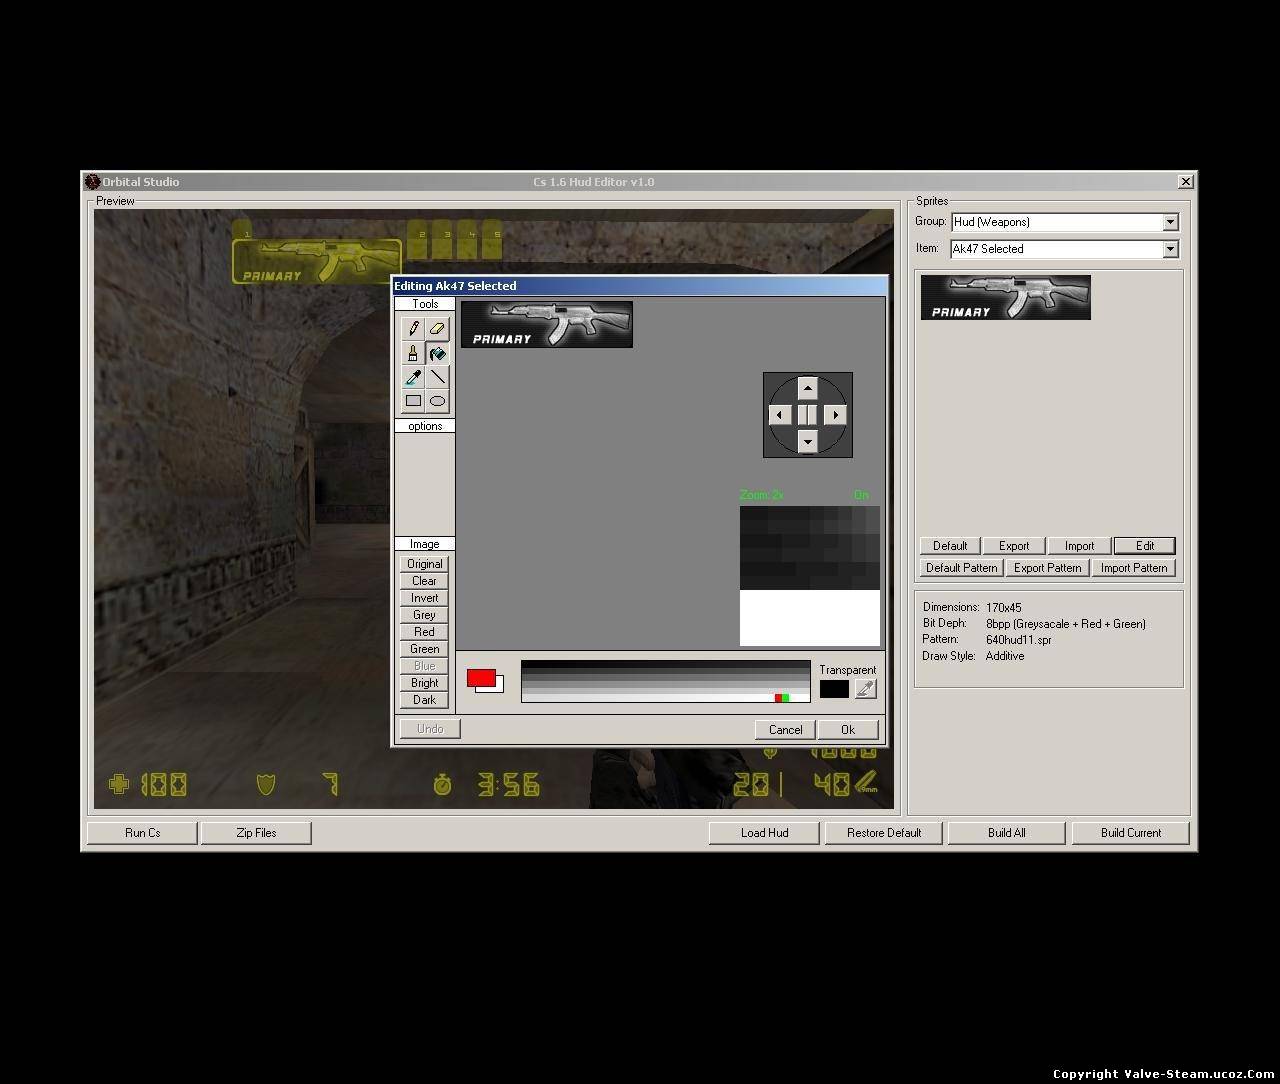Click the Default sprite button
The height and width of the screenshot is (1084, 1280).
[950, 546]
